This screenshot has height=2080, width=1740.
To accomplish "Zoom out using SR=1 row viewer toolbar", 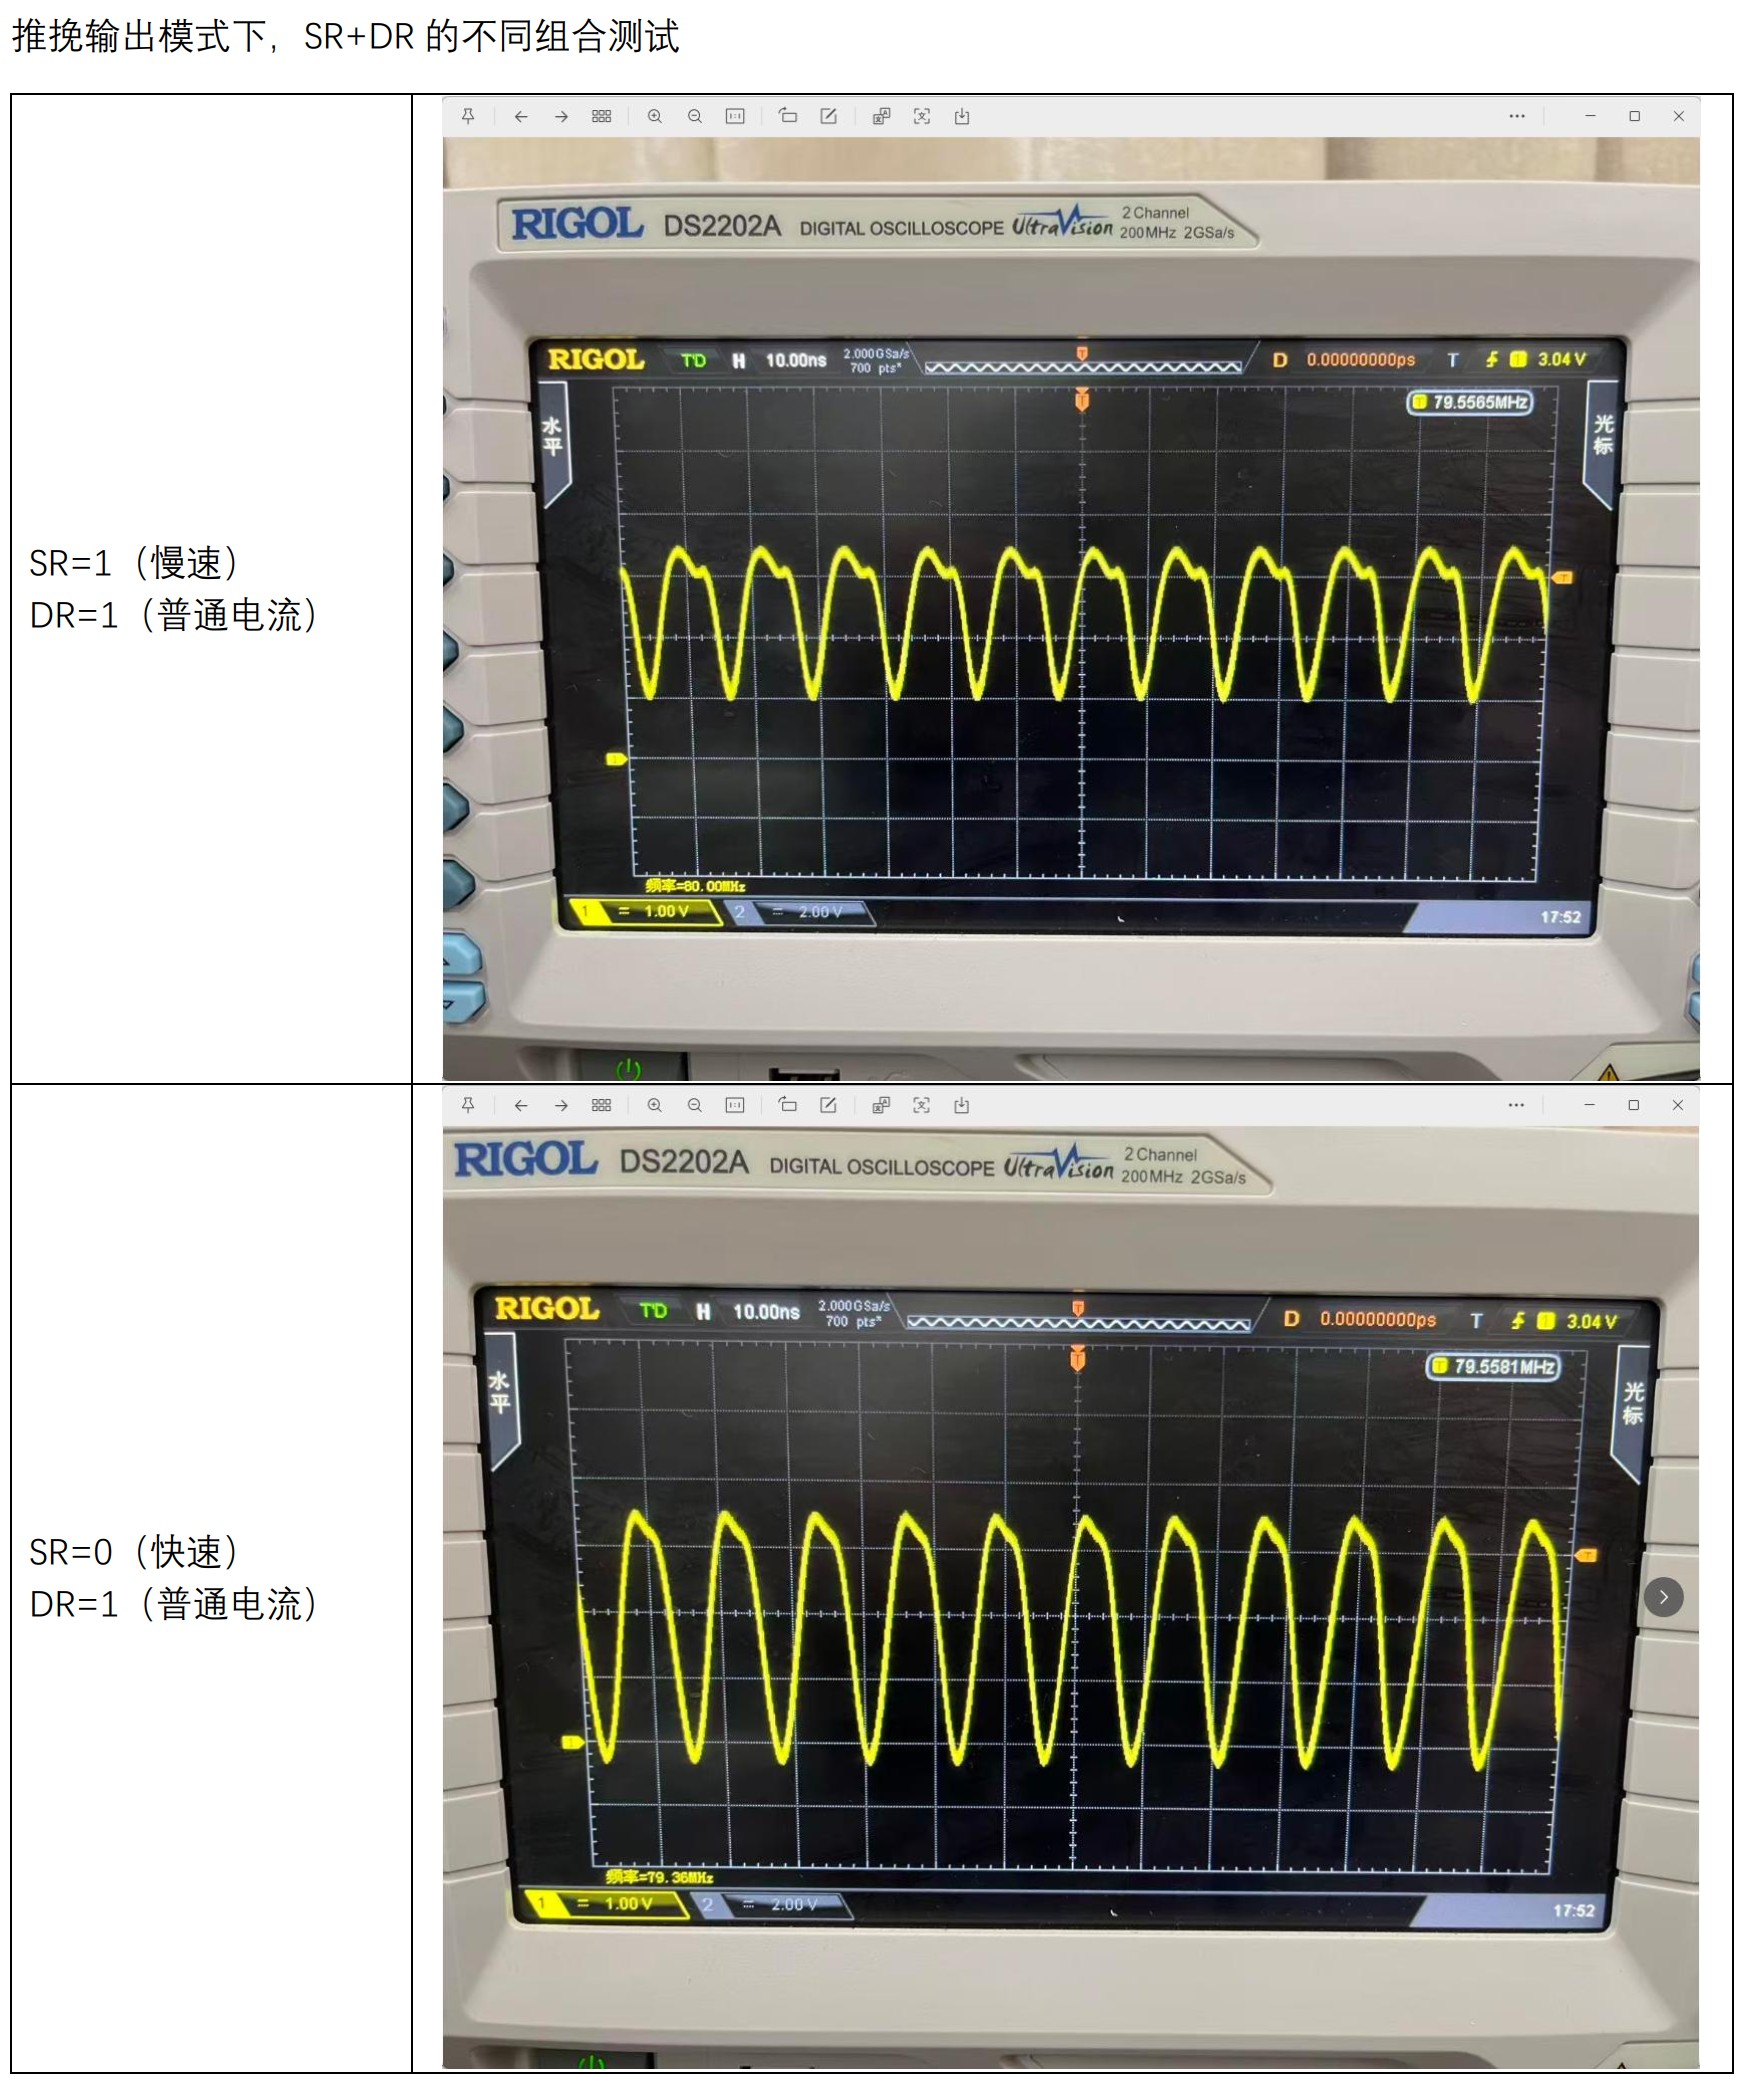I will point(694,116).
